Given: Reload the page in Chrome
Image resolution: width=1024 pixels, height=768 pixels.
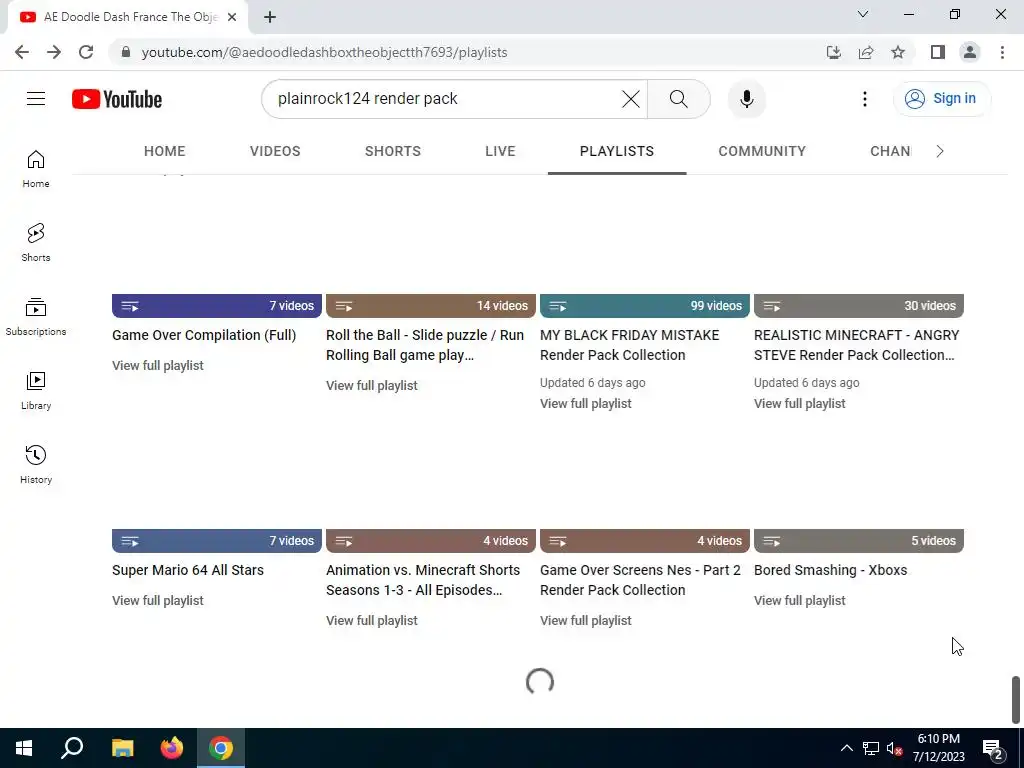Looking at the screenshot, I should (86, 52).
